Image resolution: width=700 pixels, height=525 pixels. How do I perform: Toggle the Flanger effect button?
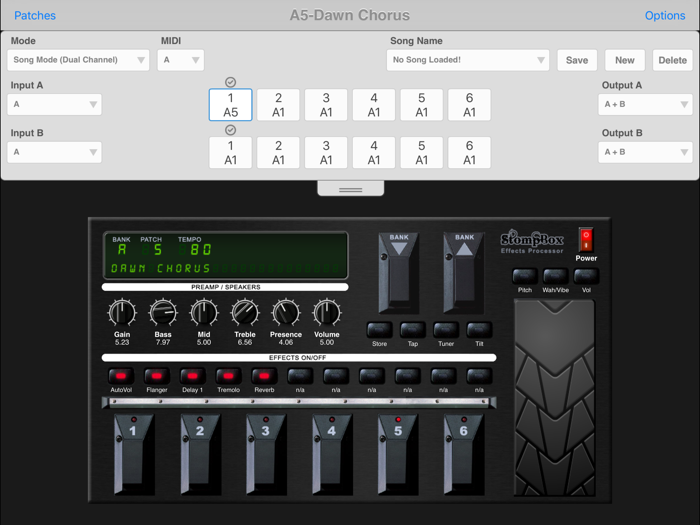click(x=156, y=376)
